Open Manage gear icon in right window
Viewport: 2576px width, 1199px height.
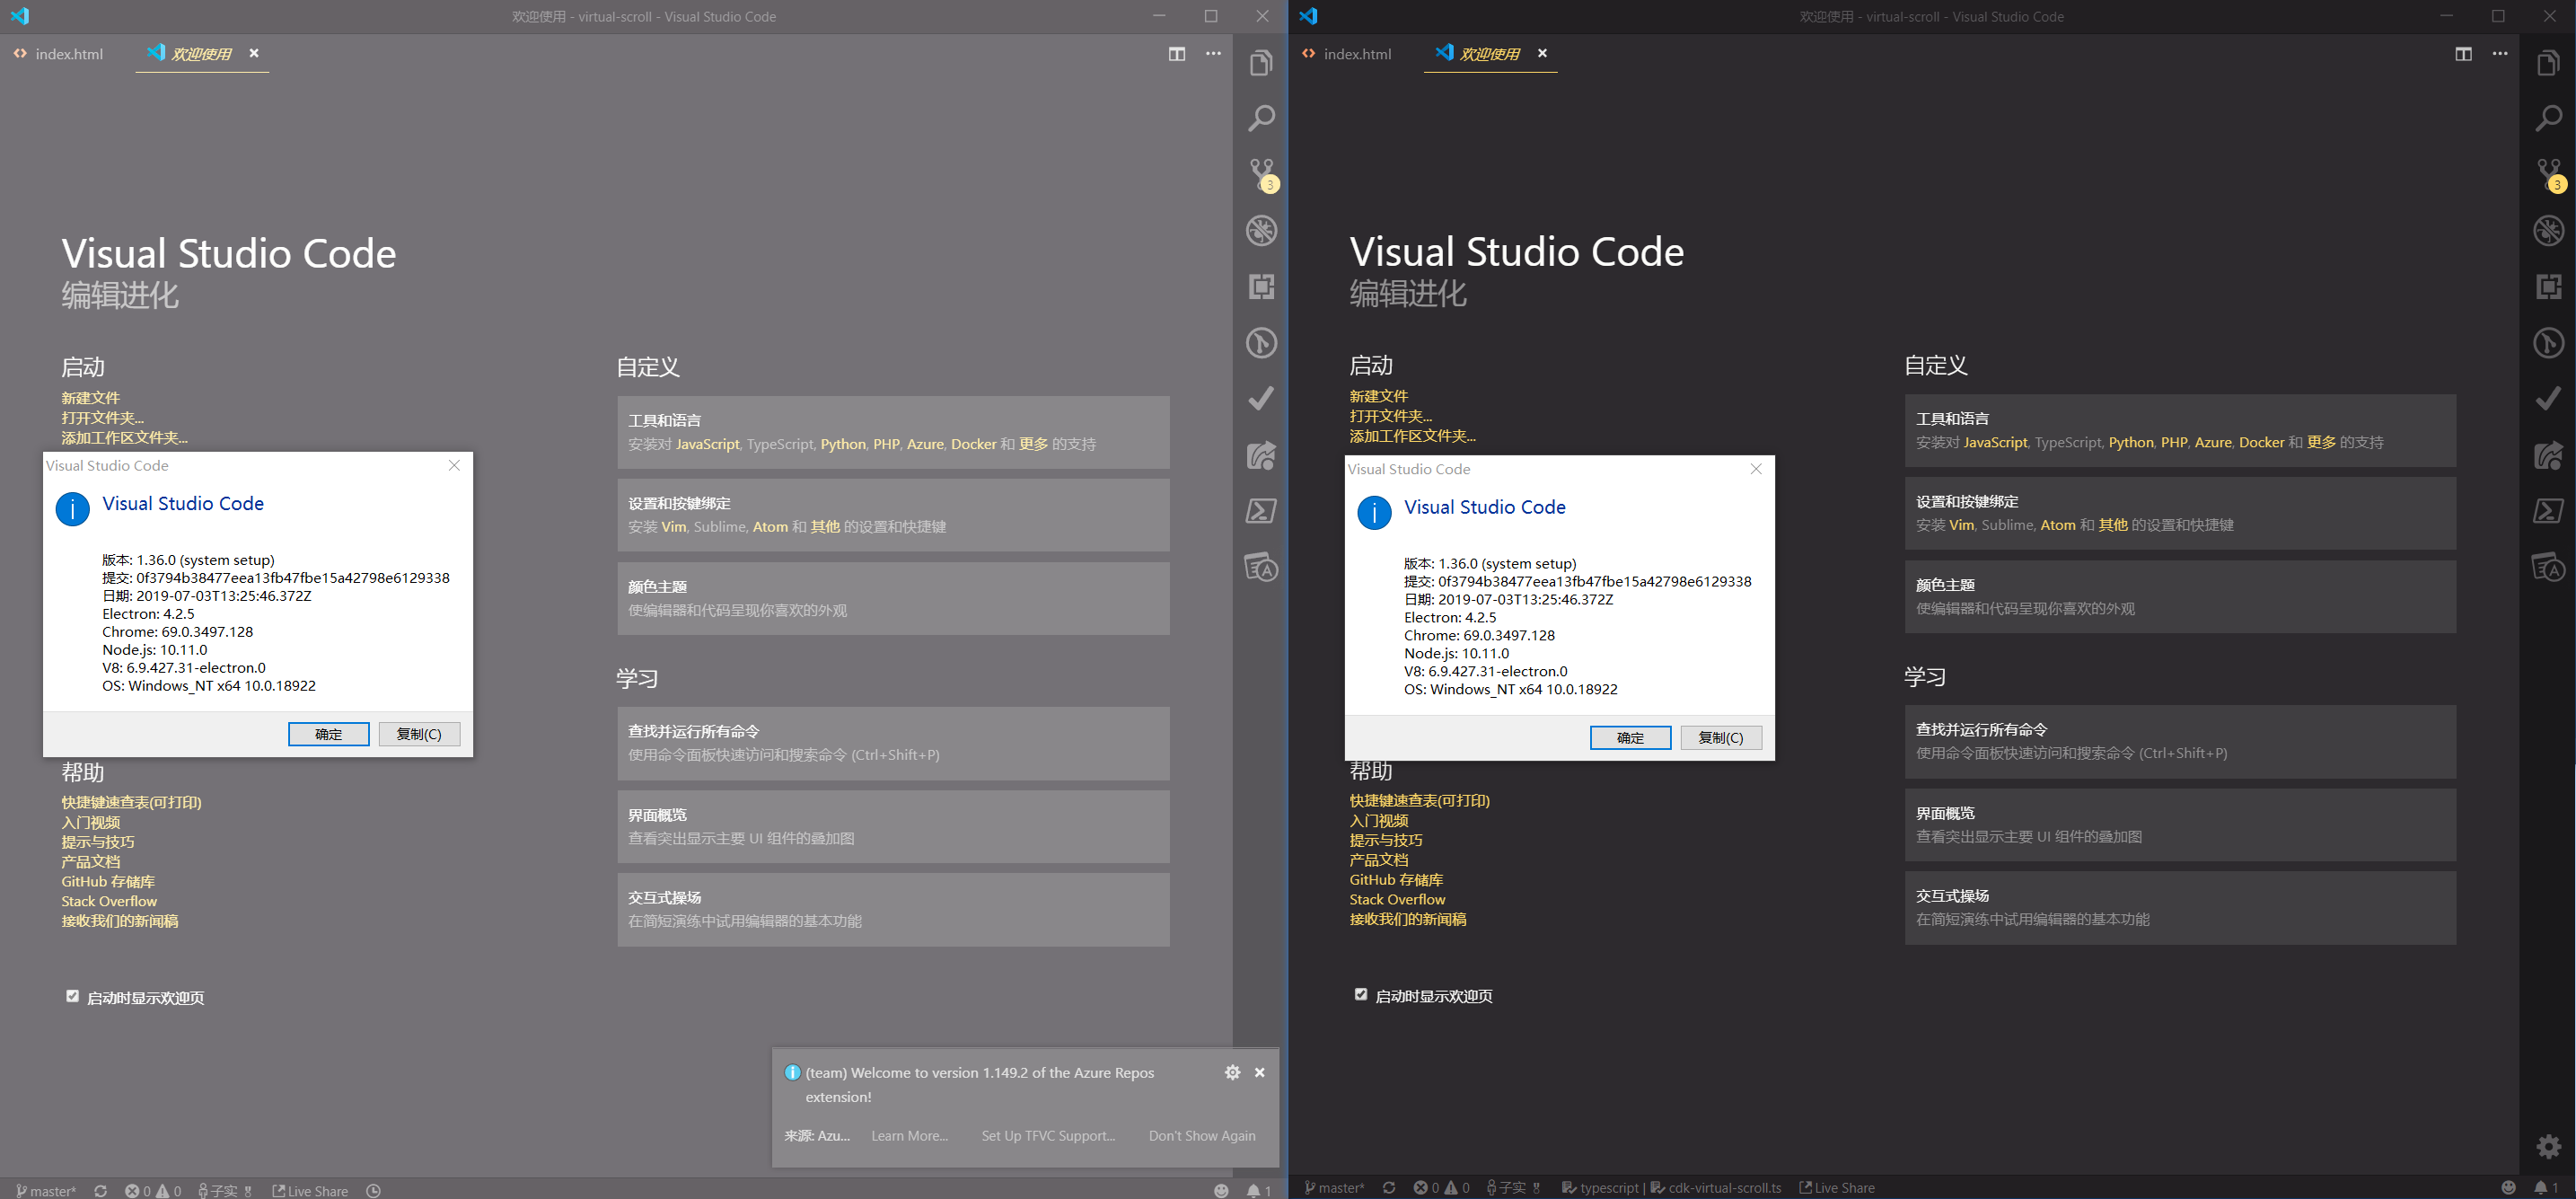pos(2549,1146)
